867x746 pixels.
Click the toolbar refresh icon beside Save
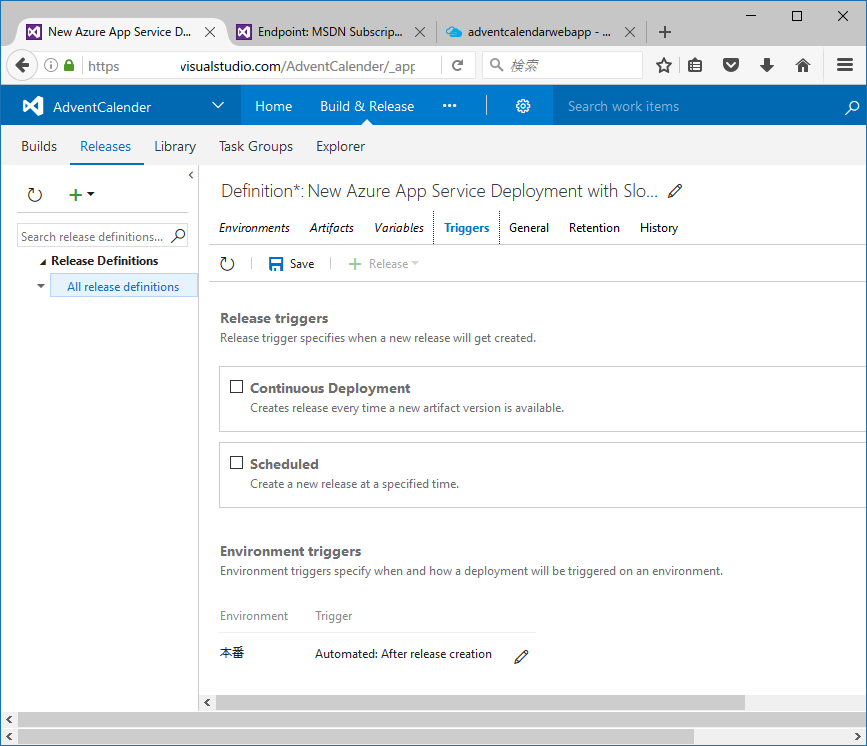point(227,264)
